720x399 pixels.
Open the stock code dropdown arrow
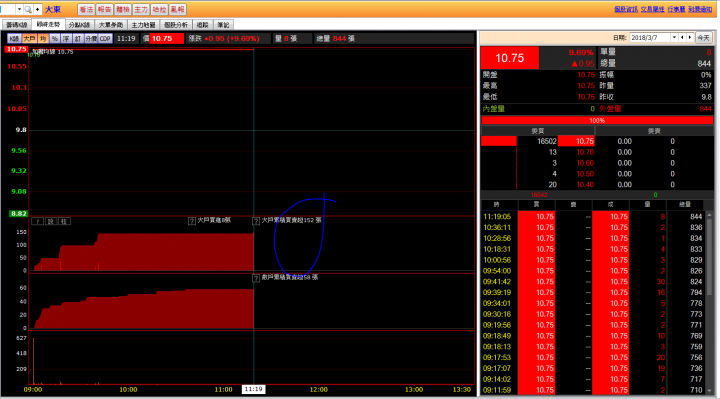(19, 9)
